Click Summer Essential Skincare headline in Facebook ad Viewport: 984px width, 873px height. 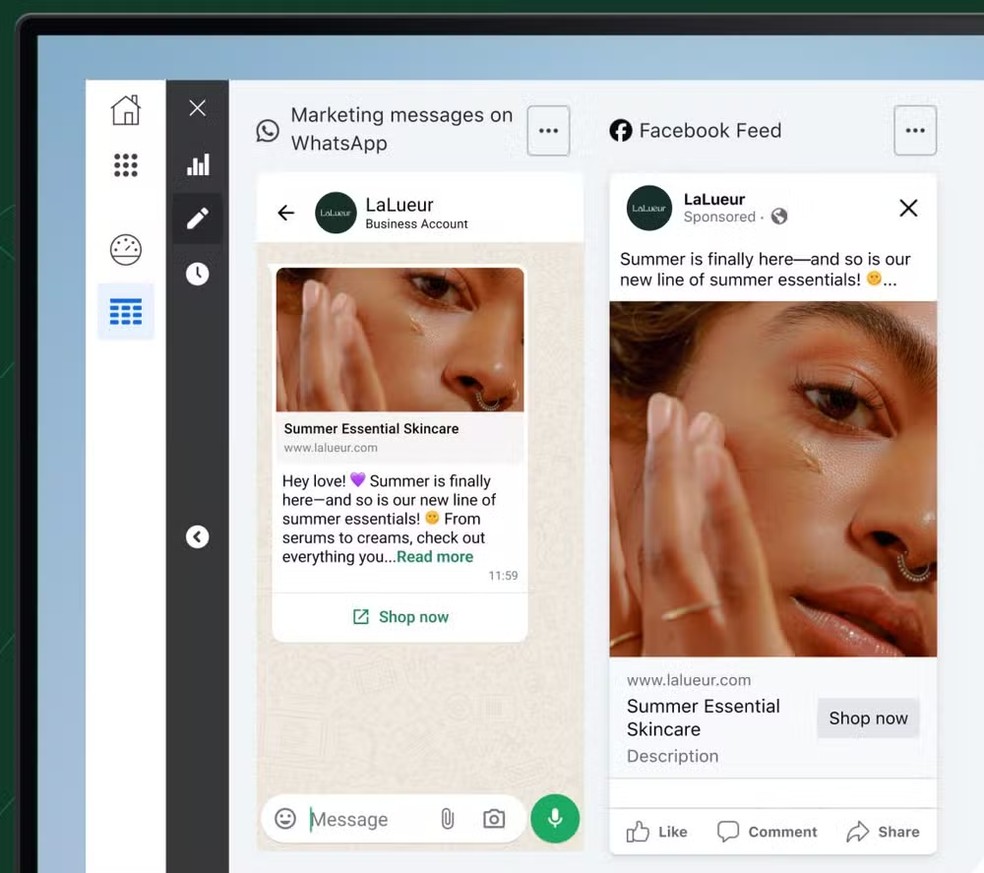[x=703, y=717]
